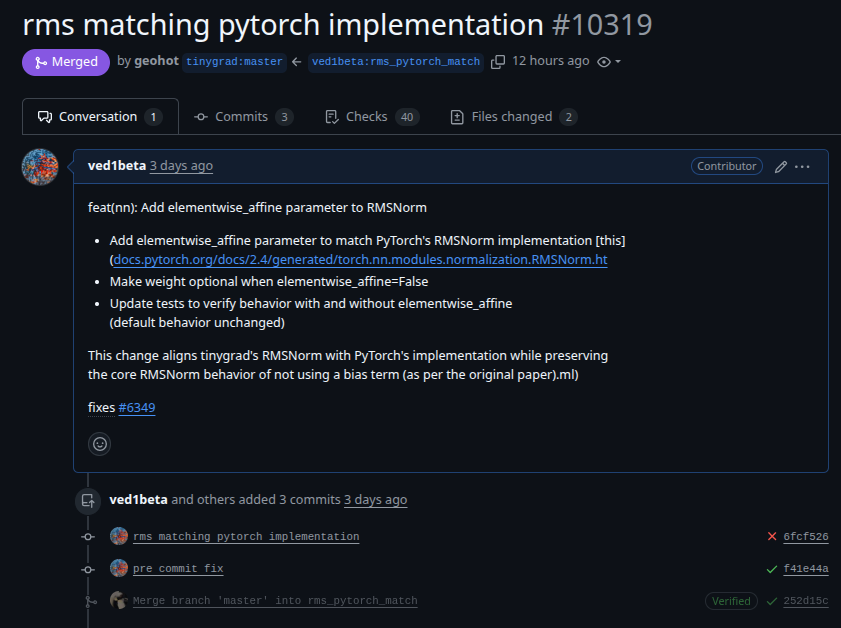Click the comment's '3 days ago' timestamp
The width and height of the screenshot is (841, 628).
click(x=181, y=166)
